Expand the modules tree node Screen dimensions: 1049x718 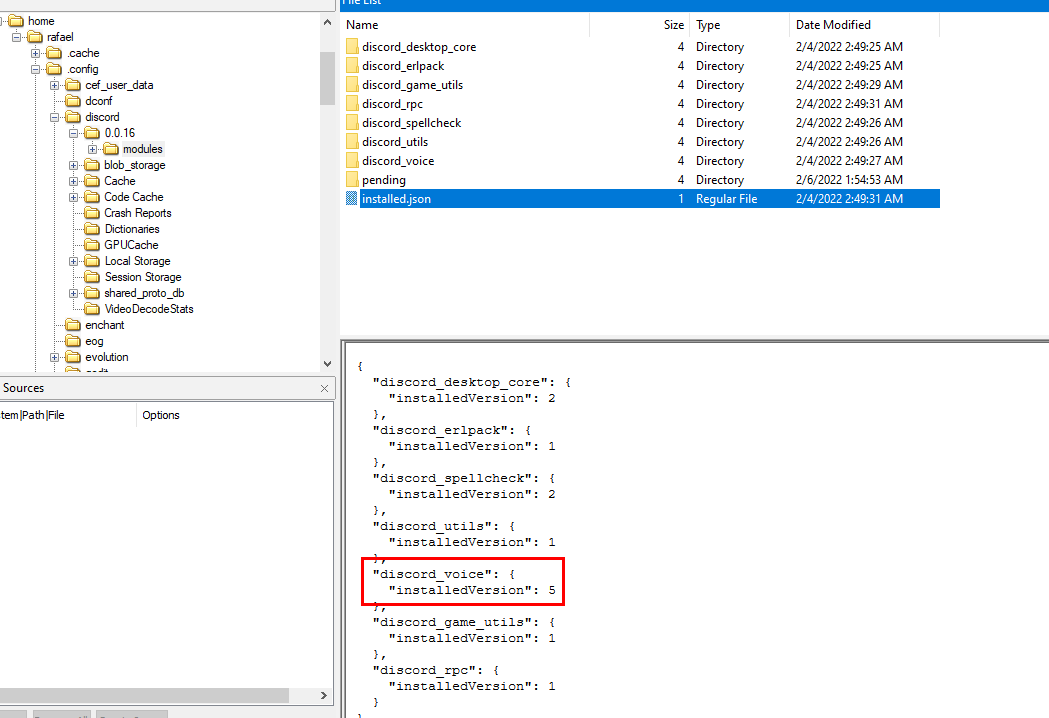pos(92,149)
